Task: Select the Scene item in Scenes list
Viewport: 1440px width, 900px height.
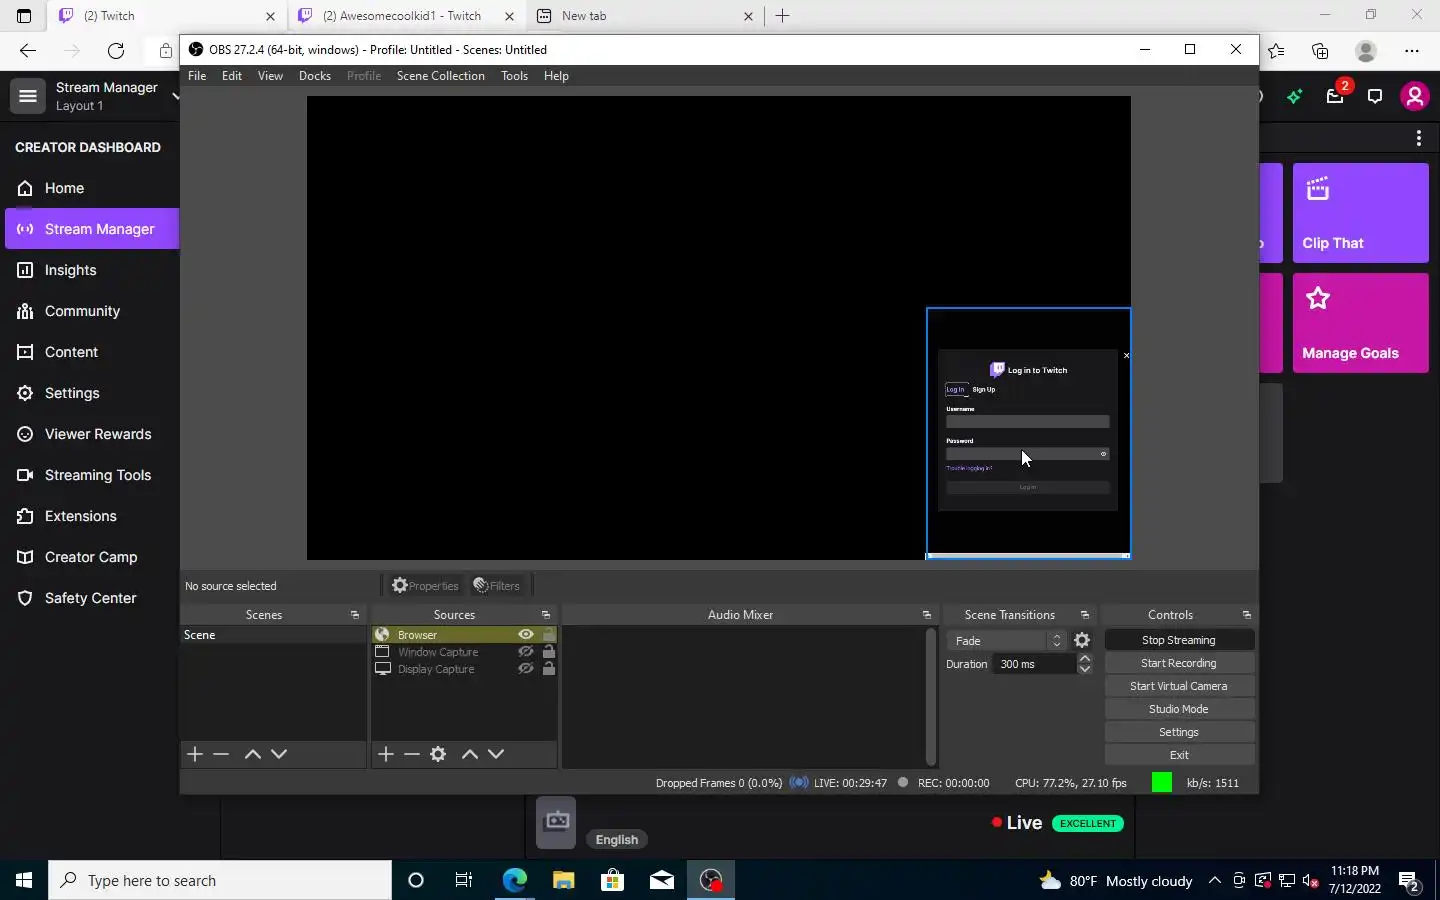Action: click(x=273, y=635)
